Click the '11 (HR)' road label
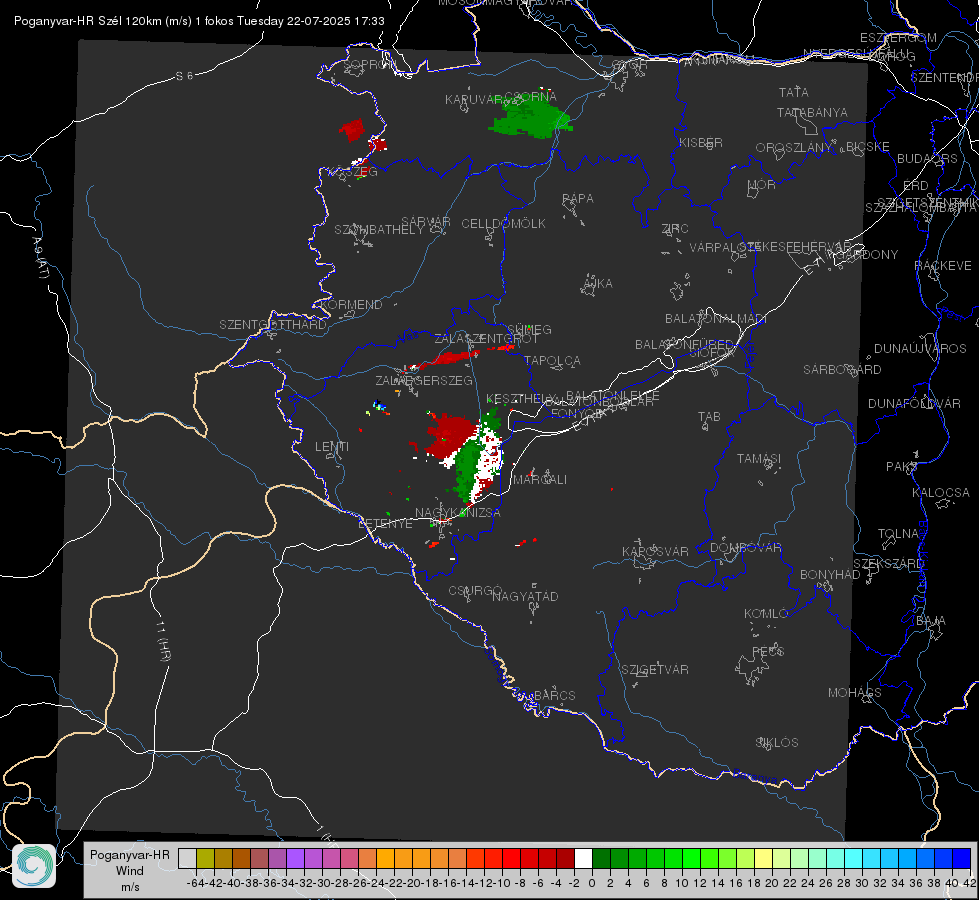 coord(163,641)
